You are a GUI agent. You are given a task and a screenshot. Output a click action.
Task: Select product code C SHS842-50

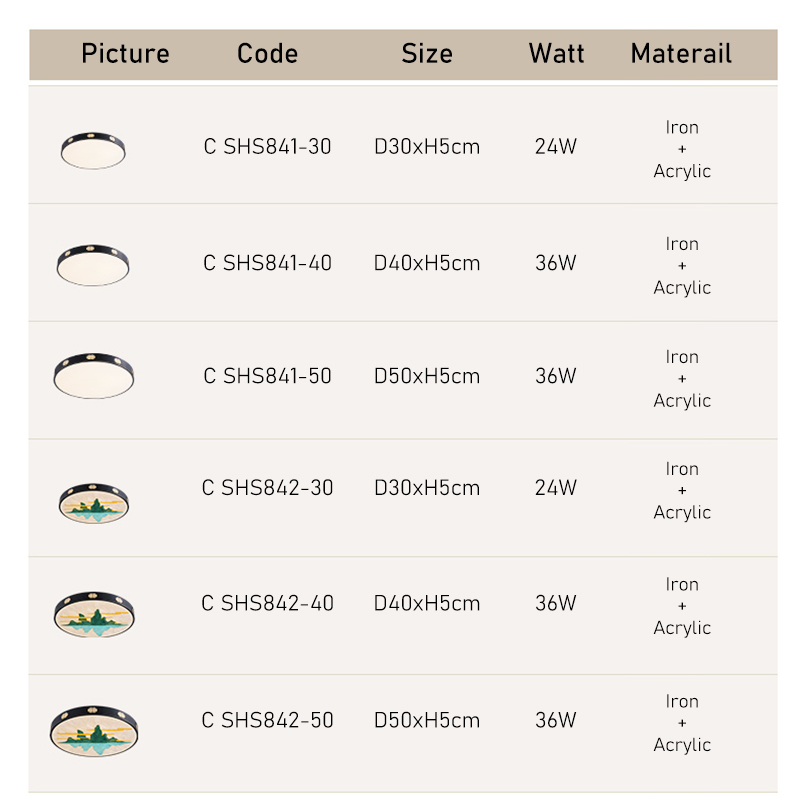[x=267, y=720]
